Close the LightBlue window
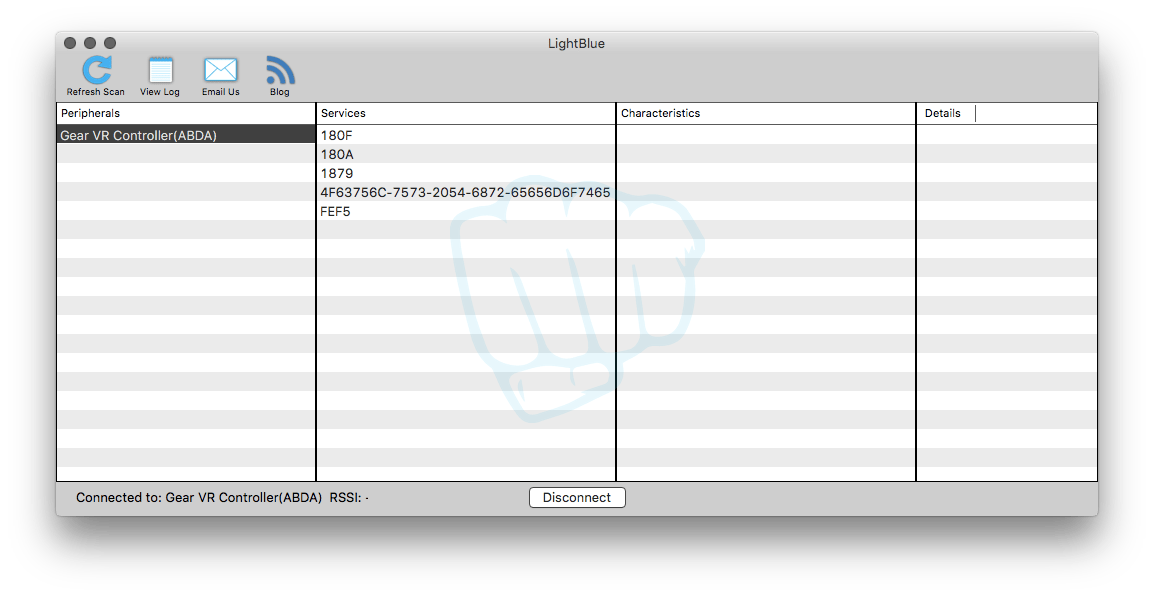Screen dimensions: 1154x596 tap(70, 43)
